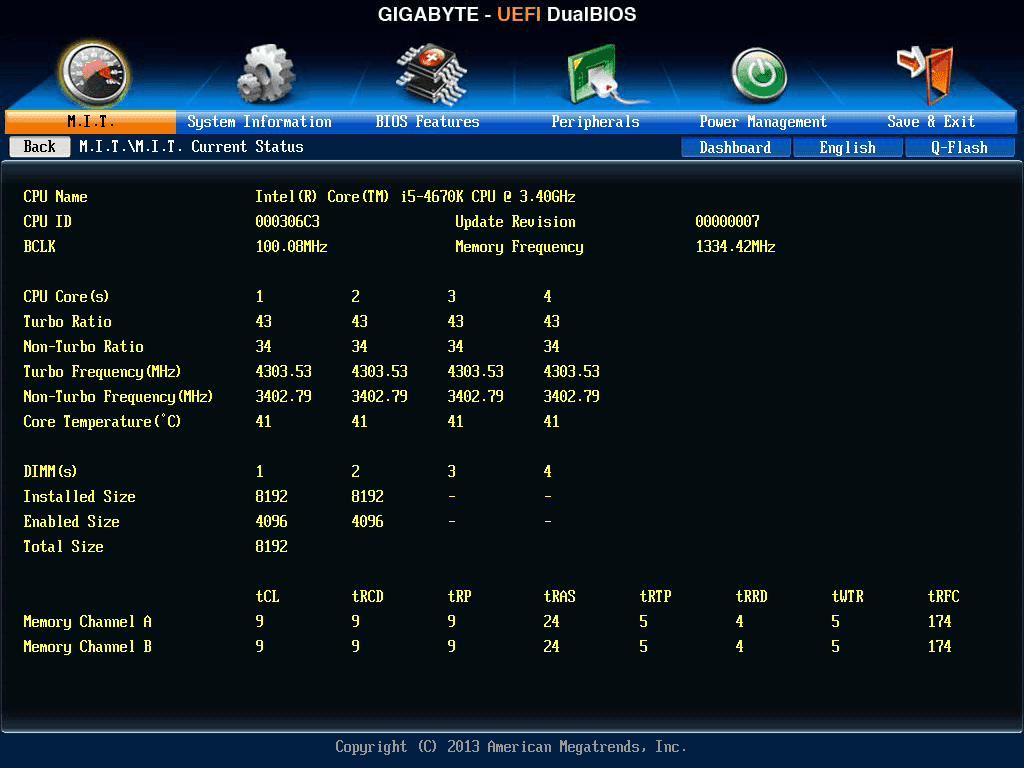Select the Memory Frequency value 1334.42MHz
Screen dimensions: 1024x768
[x=735, y=247]
